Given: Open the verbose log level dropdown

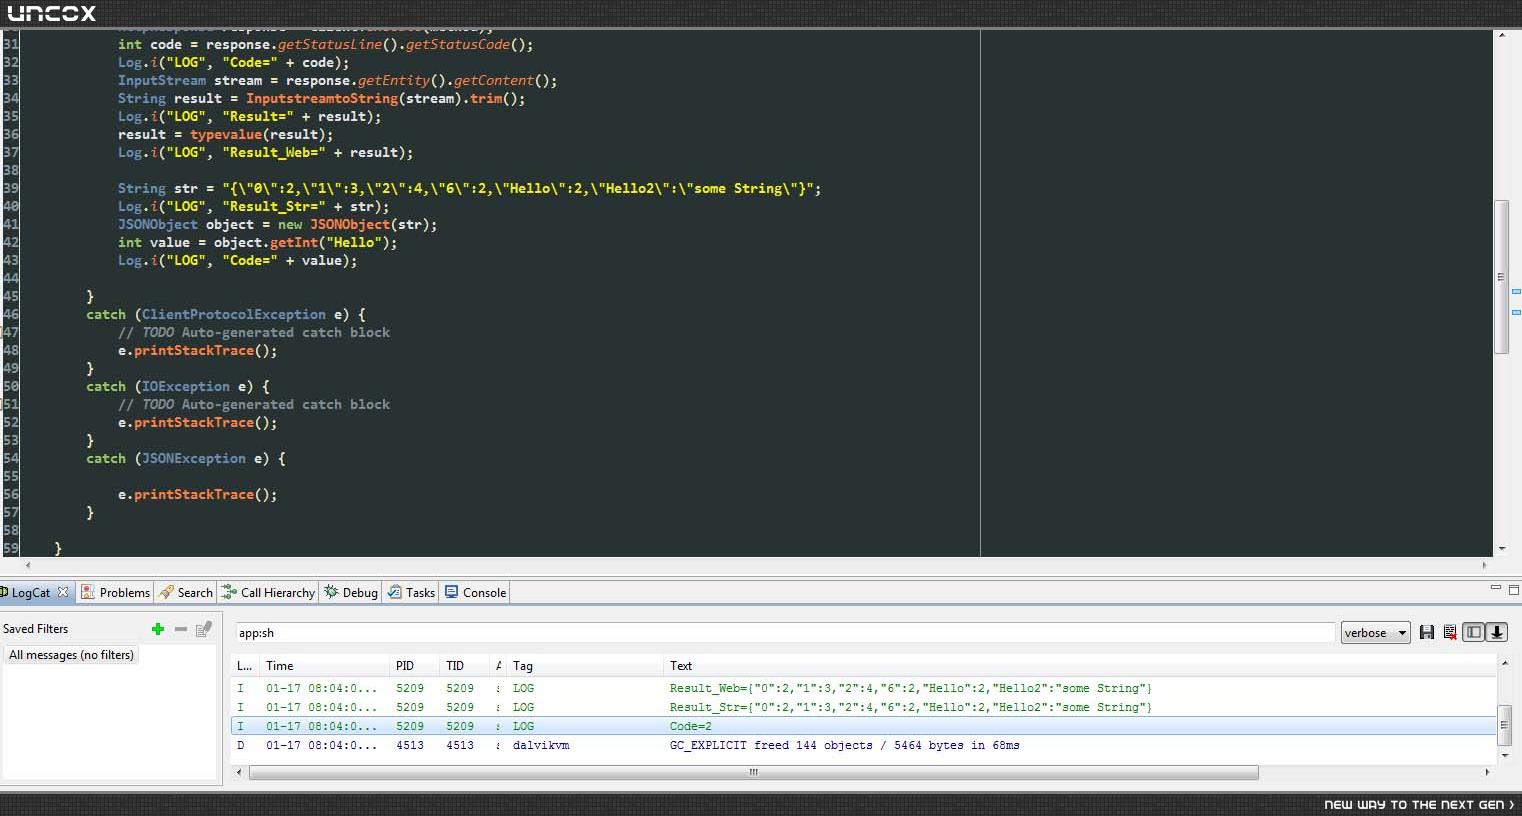Looking at the screenshot, I should pyautogui.click(x=1375, y=633).
